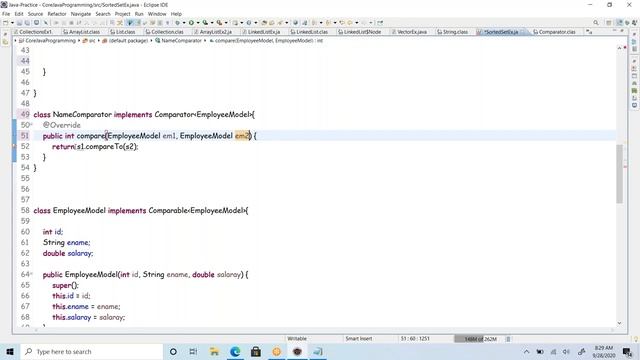
Task: Open the Window menu
Action: coord(157,14)
